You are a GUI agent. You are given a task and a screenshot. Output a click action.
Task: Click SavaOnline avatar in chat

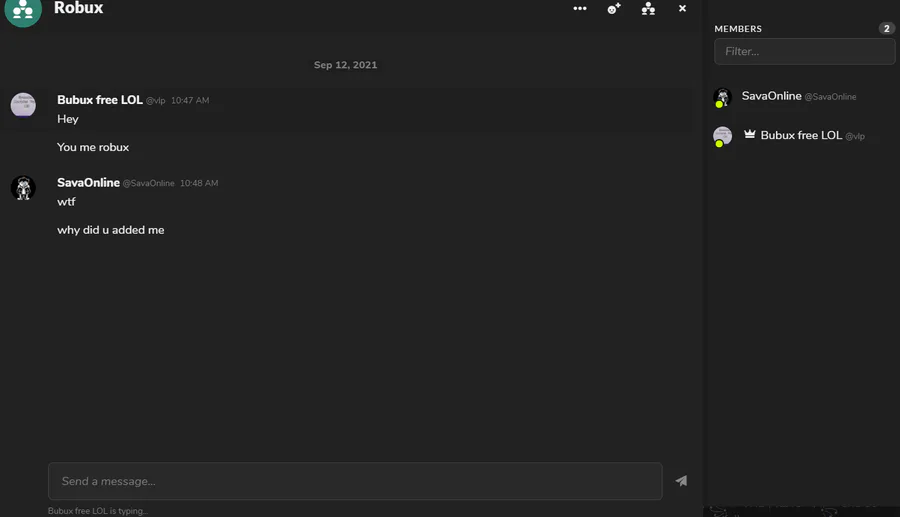[23, 188]
